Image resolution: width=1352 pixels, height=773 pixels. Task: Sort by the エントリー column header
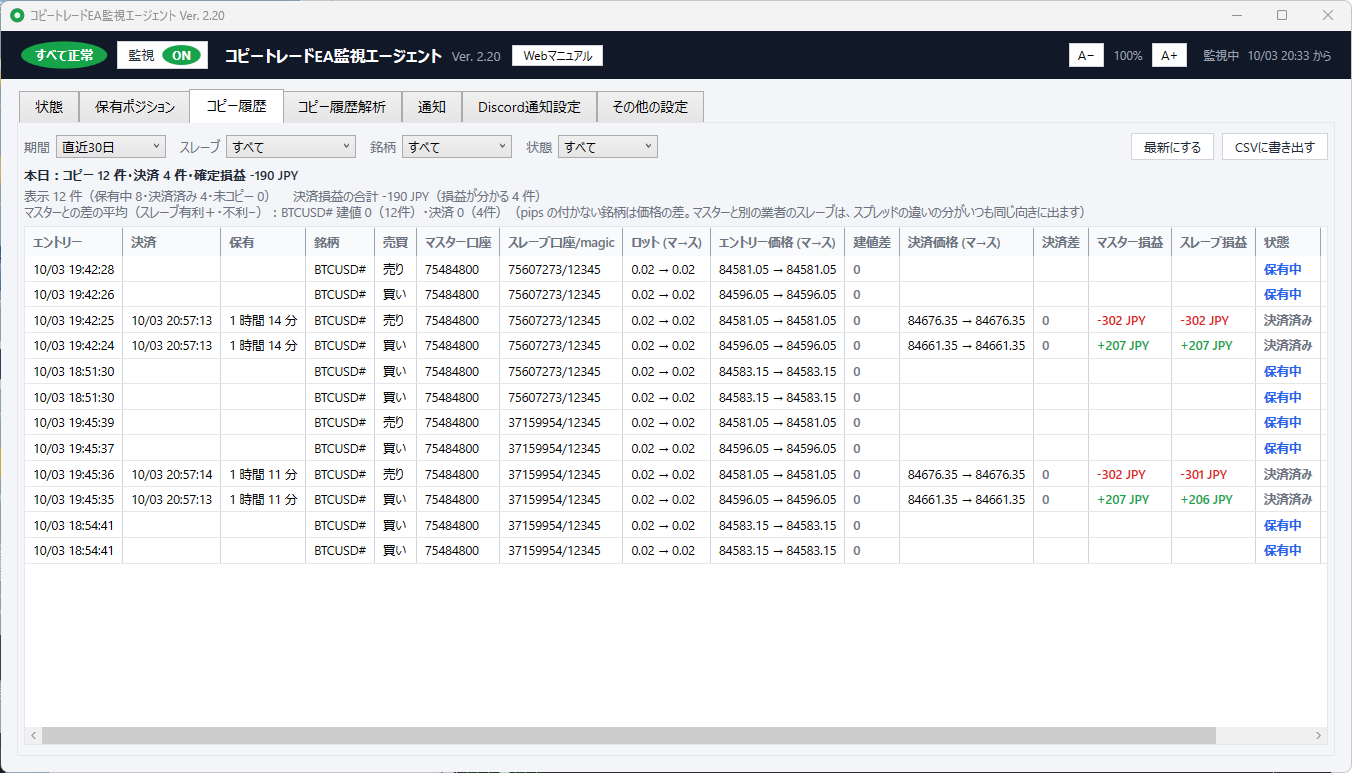point(73,242)
